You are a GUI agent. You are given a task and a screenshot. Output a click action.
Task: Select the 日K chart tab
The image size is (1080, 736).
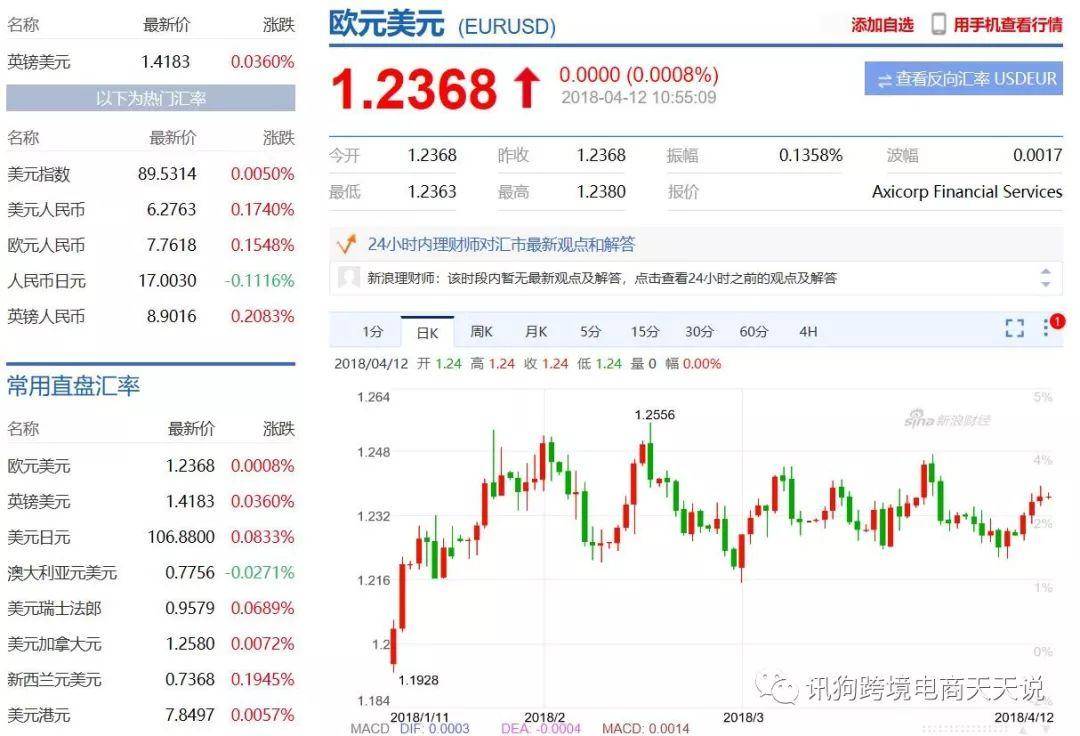pyautogui.click(x=427, y=332)
